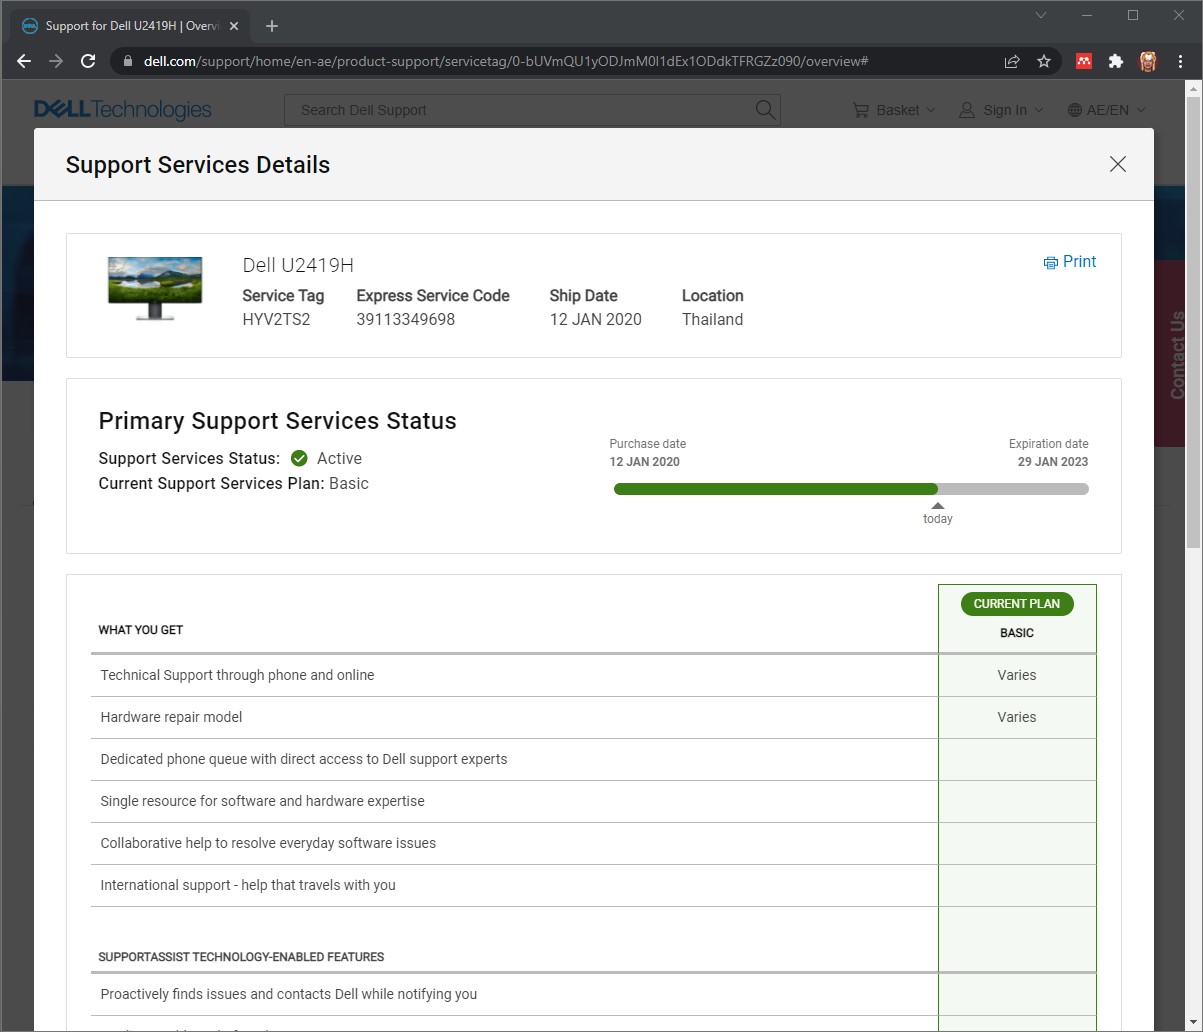
Task: Click the today marker triangle
Action: [938, 506]
